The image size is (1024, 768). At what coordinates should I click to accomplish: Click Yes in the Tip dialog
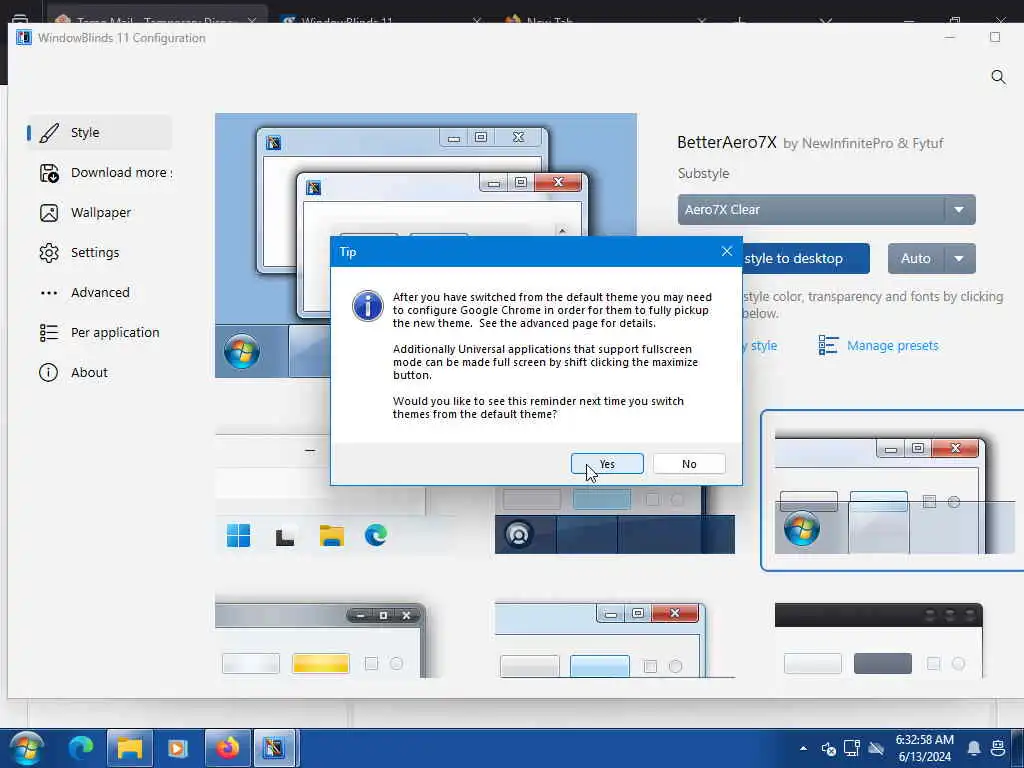[x=607, y=464]
